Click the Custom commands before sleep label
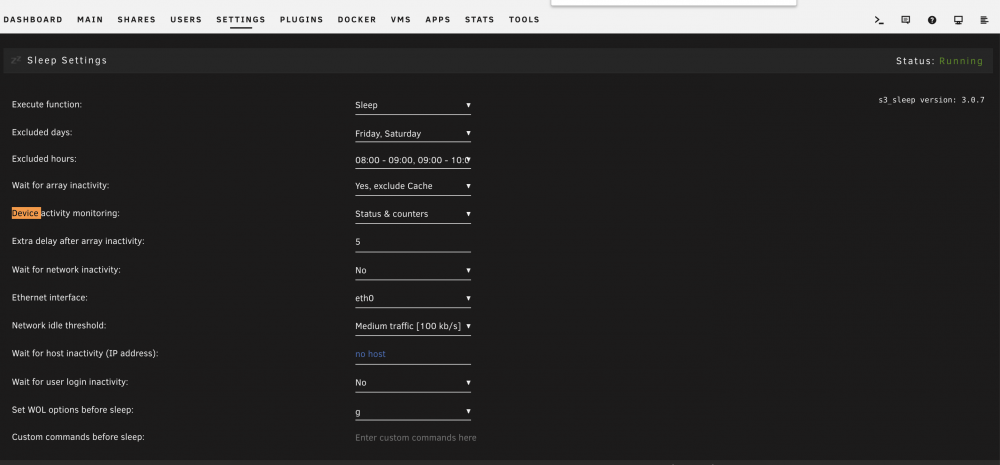 (78, 437)
